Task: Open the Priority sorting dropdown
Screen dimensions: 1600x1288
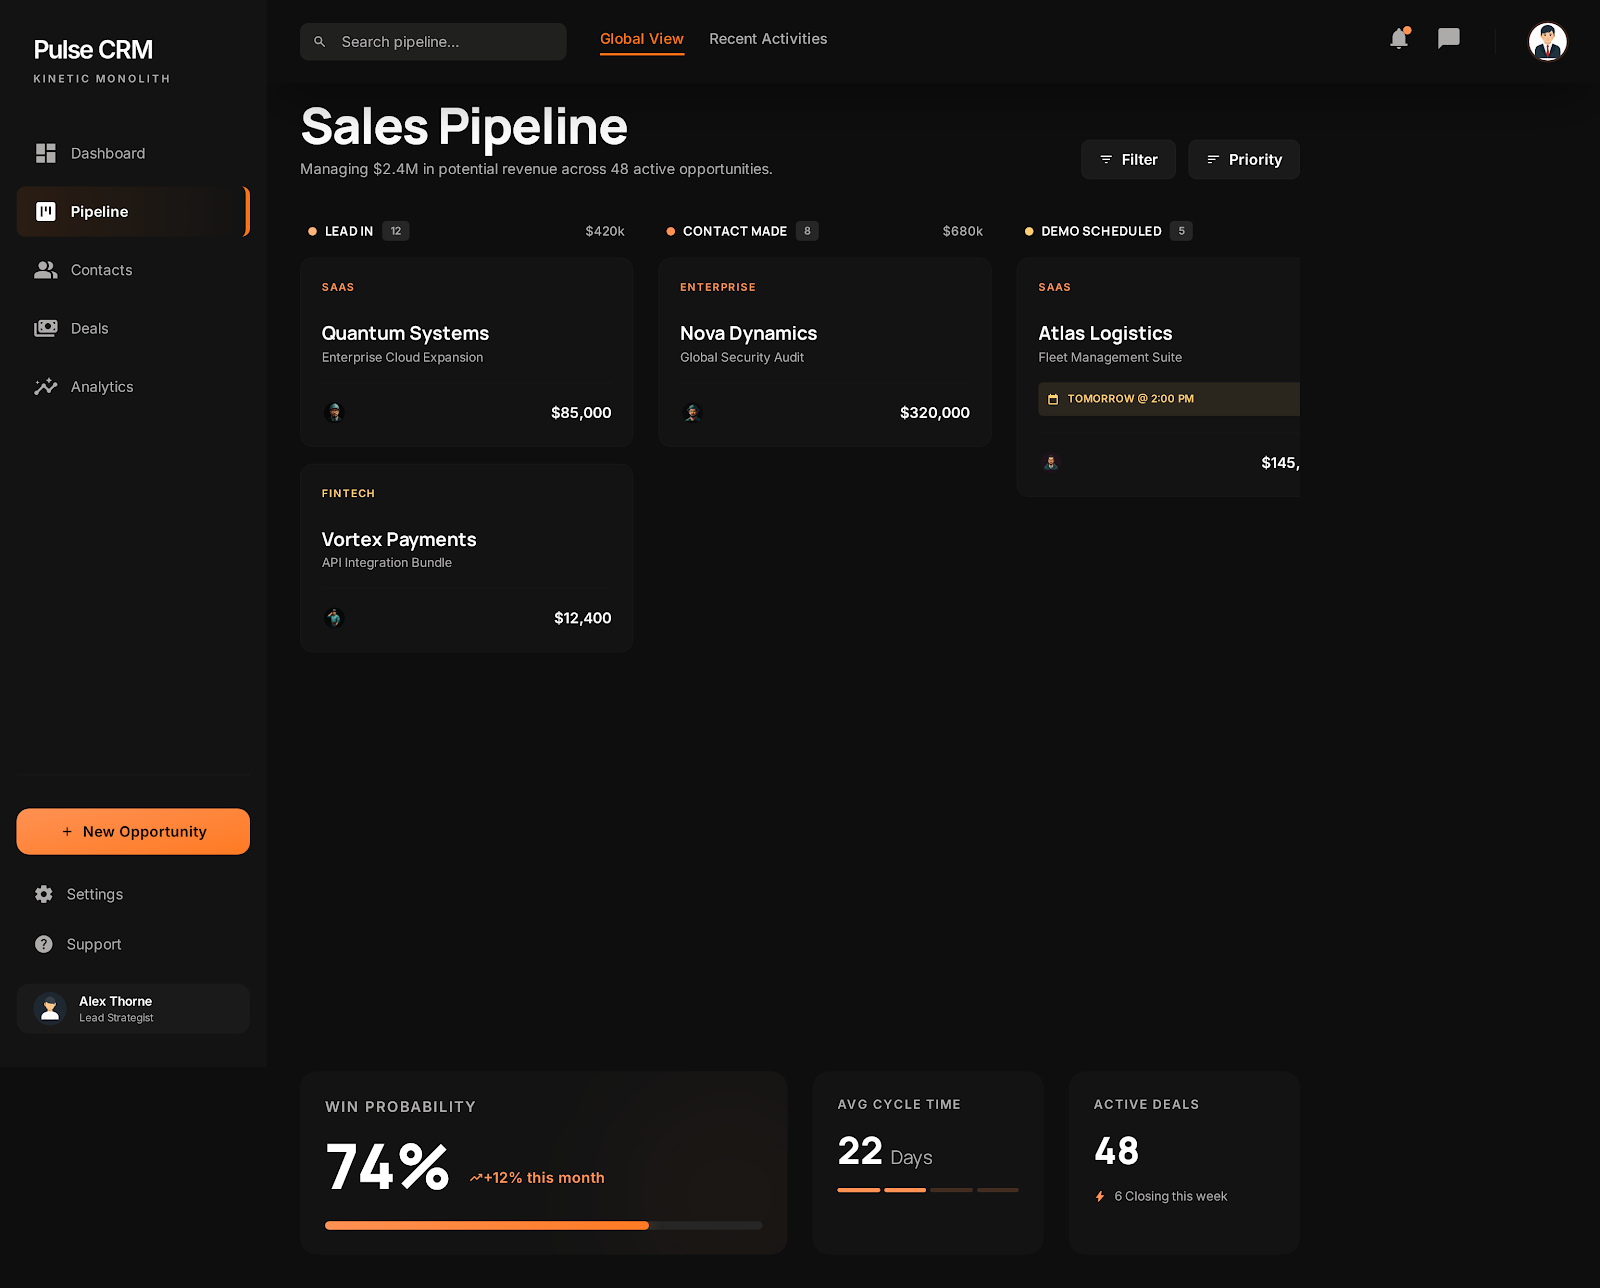Action: tap(1243, 159)
